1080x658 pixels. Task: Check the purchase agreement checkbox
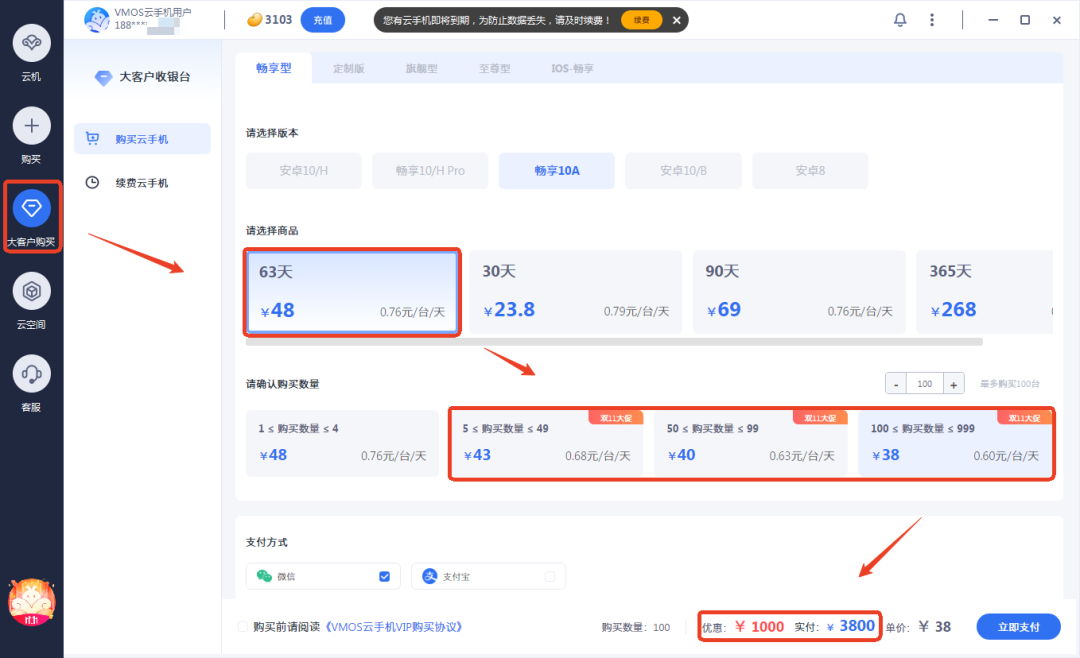point(243,627)
